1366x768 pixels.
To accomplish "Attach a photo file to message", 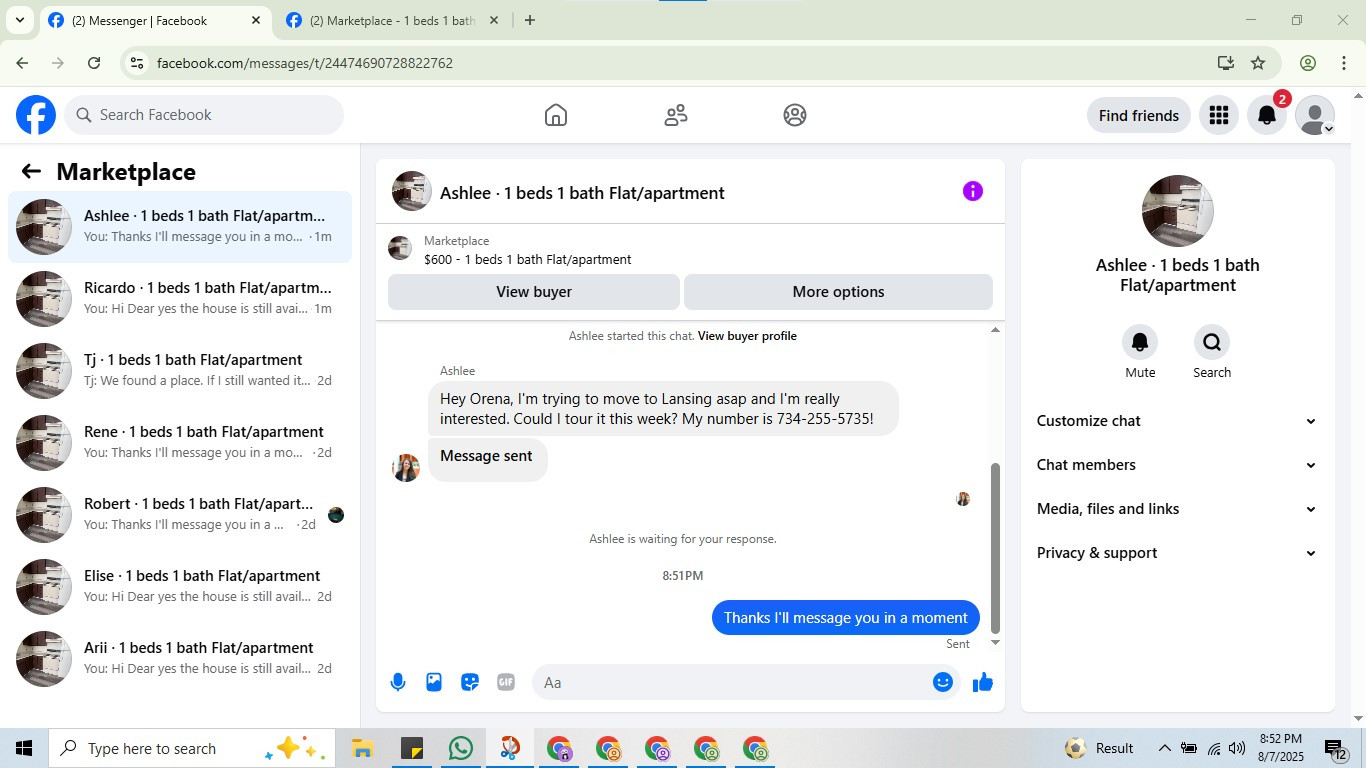I will [434, 682].
